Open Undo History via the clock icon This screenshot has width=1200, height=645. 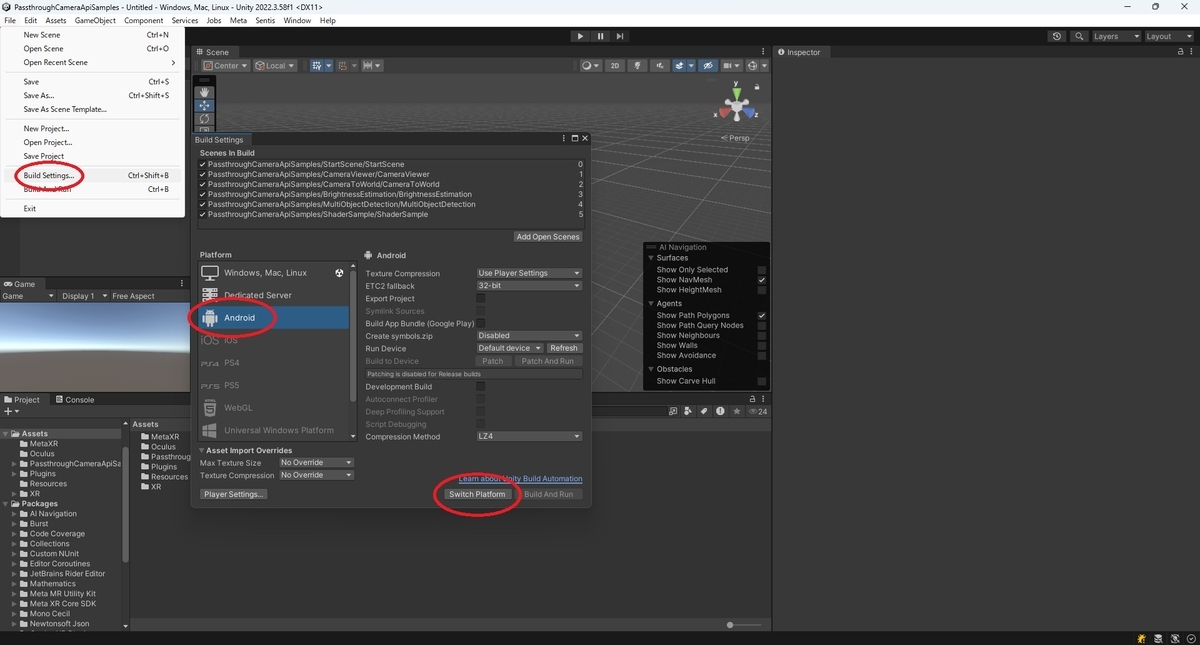(x=1057, y=35)
